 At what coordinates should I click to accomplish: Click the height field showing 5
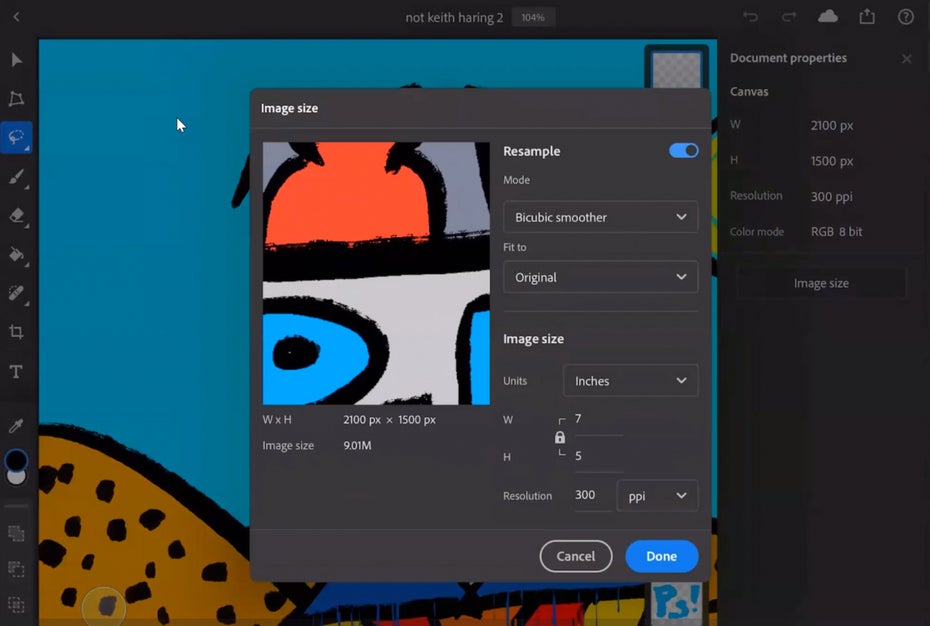(599, 456)
